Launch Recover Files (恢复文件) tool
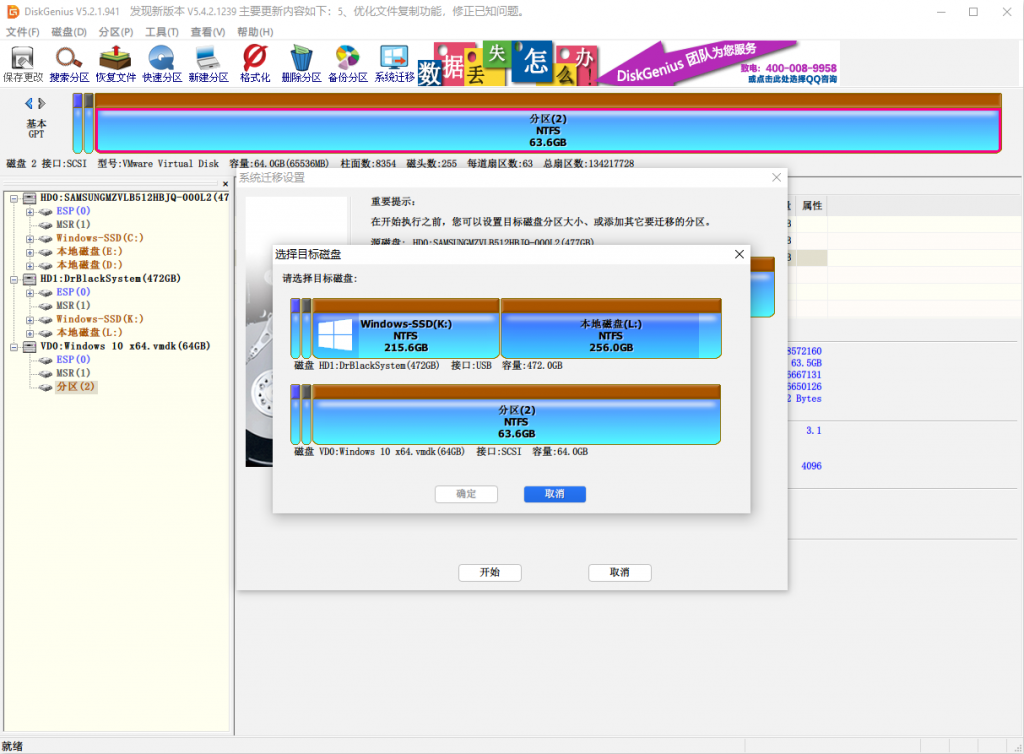 (x=116, y=63)
